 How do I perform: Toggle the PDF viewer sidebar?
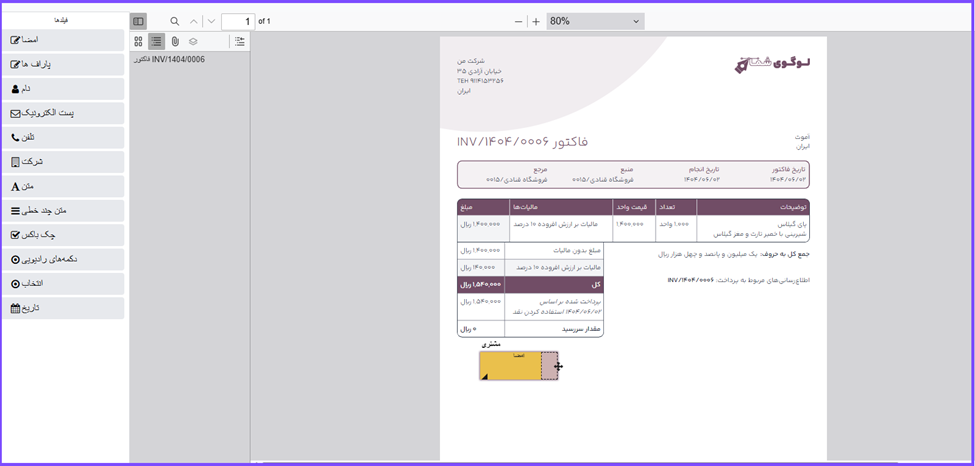(138, 21)
